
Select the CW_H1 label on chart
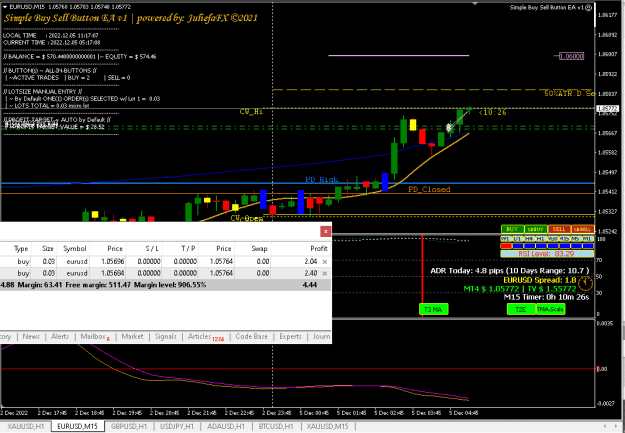pos(251,112)
